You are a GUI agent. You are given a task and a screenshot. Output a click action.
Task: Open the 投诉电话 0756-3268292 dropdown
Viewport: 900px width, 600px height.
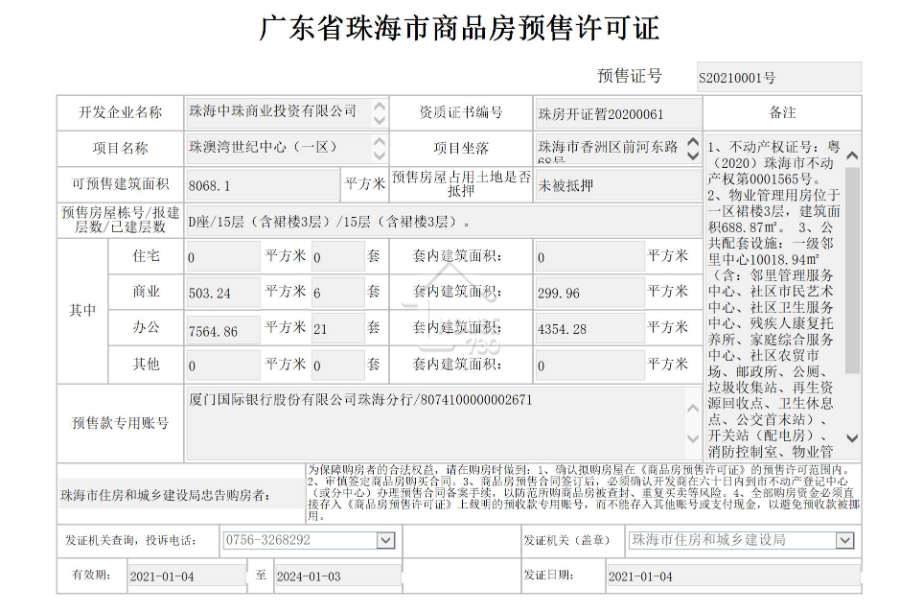point(386,540)
